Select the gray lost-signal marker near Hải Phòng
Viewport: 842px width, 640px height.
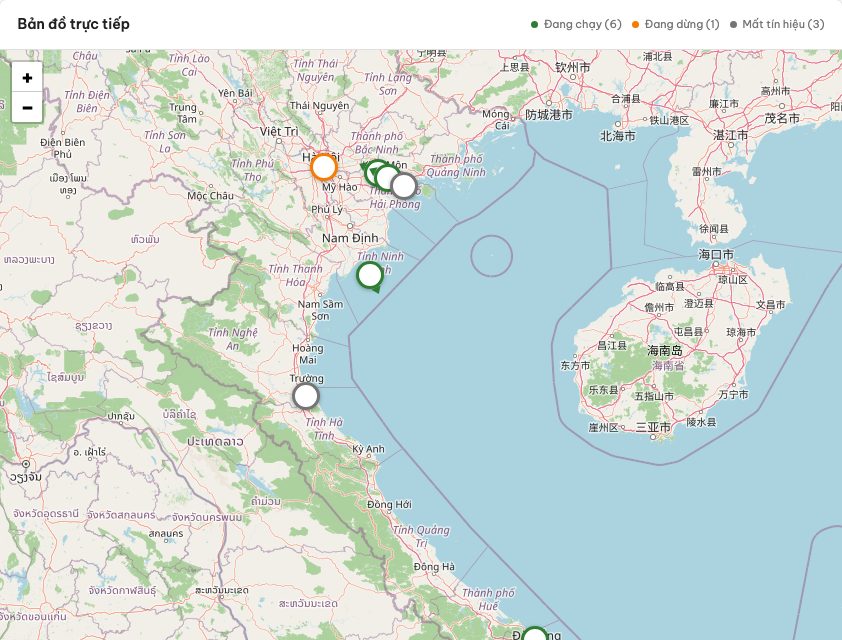[x=404, y=186]
